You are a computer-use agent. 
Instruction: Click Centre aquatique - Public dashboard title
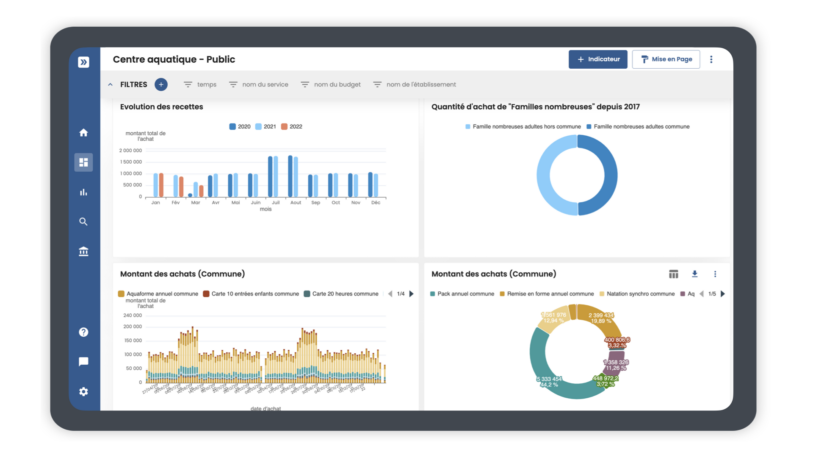[174, 59]
